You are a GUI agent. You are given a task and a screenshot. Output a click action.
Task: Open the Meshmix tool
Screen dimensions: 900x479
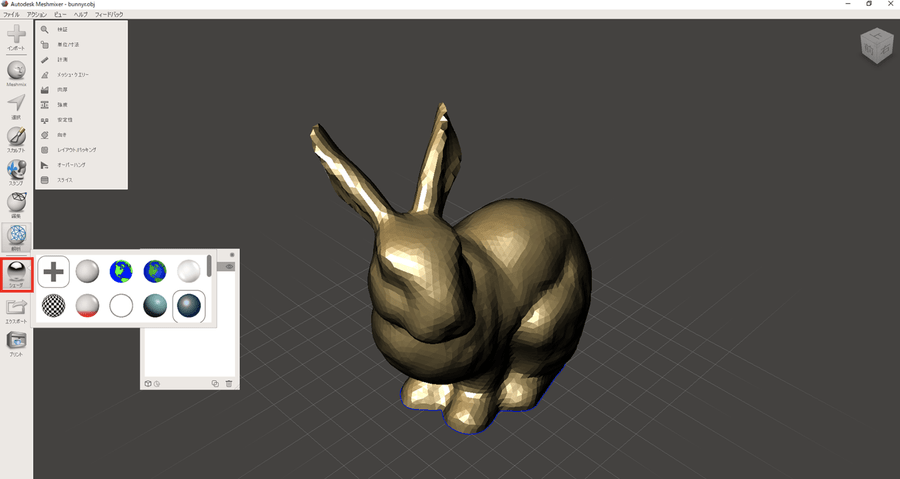[x=16, y=71]
